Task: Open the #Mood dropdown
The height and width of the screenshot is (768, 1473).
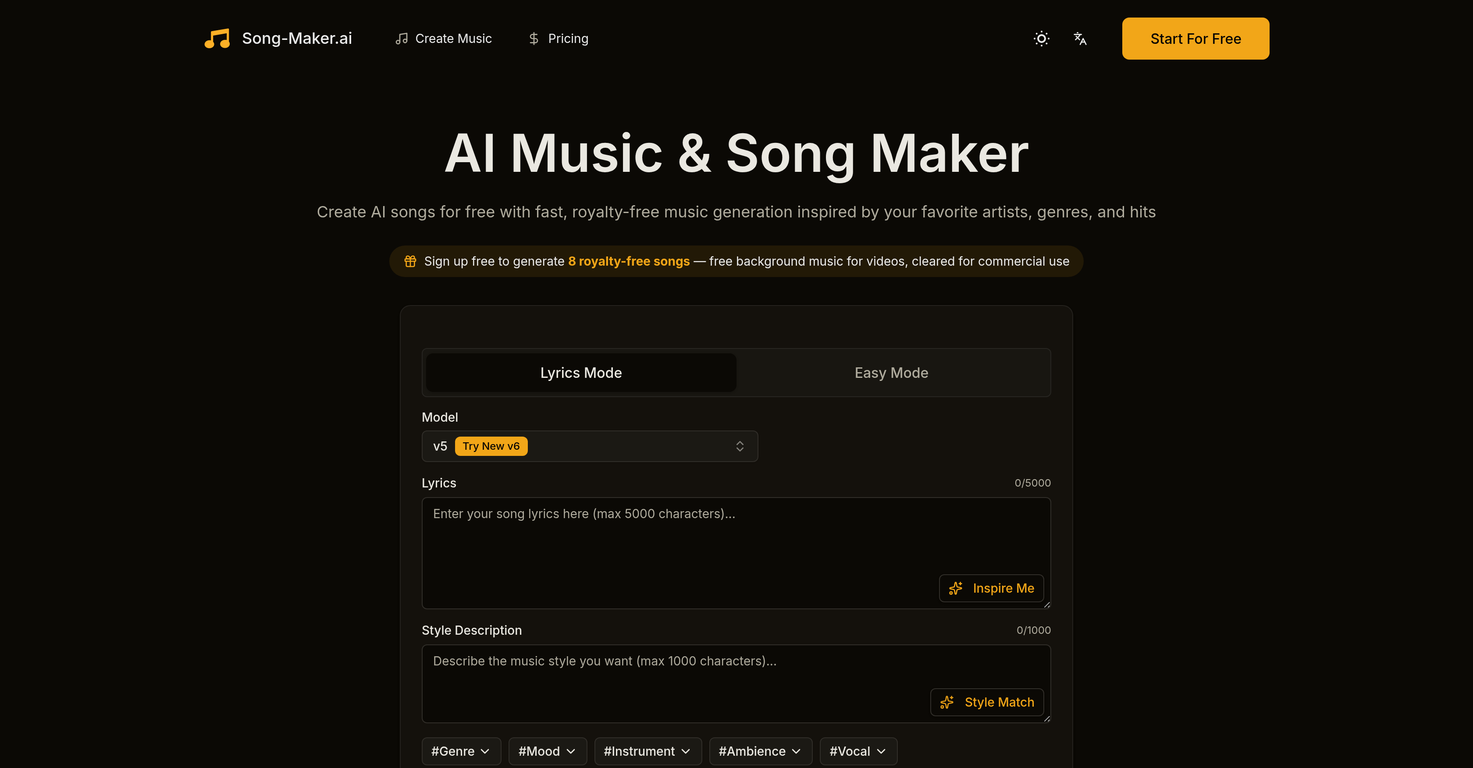Action: click(547, 751)
